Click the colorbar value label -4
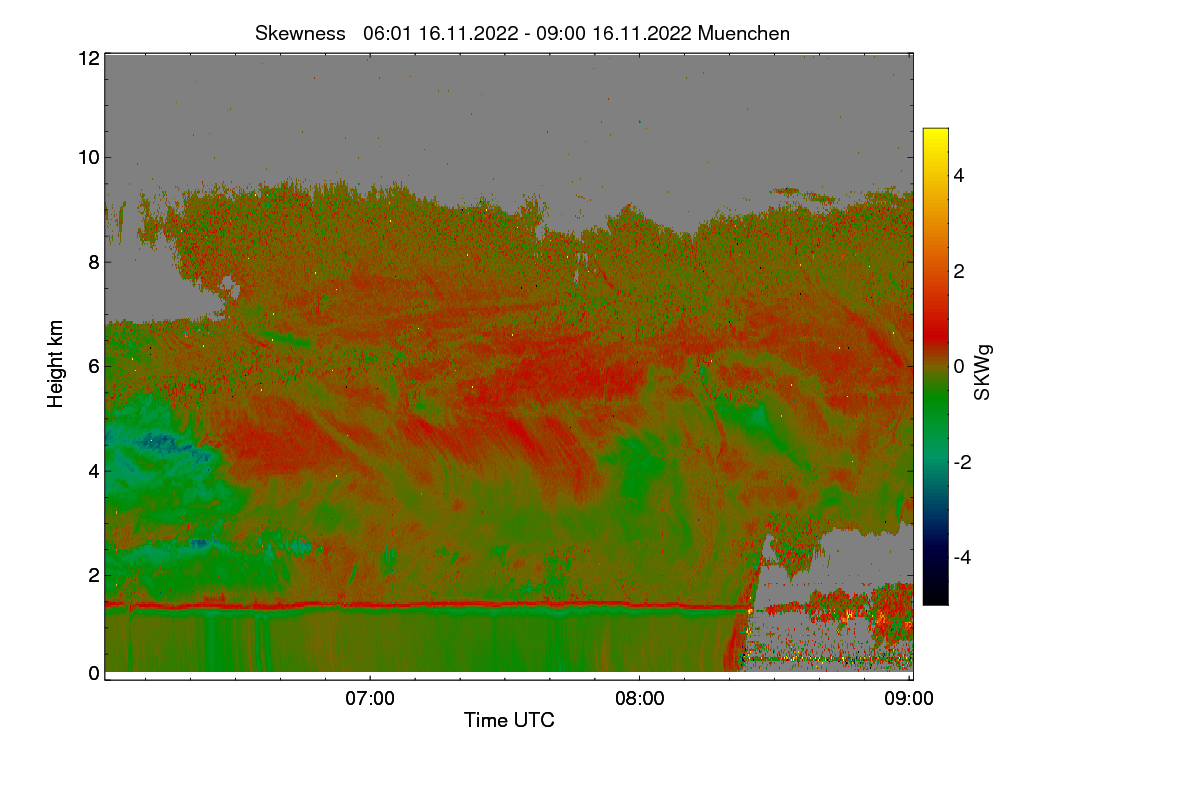 (x=960, y=557)
